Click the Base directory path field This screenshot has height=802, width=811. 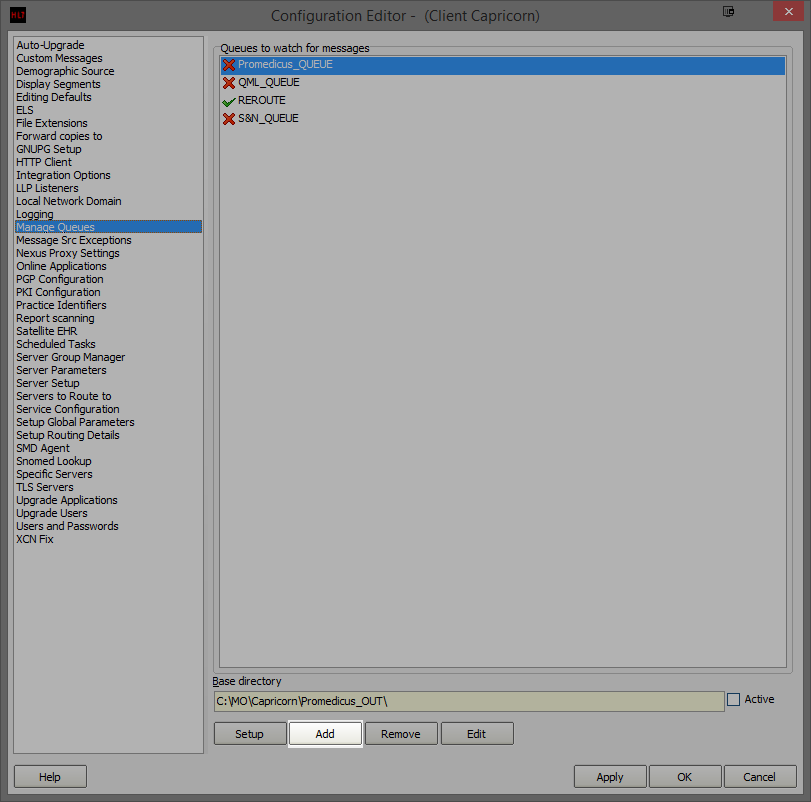tap(469, 702)
